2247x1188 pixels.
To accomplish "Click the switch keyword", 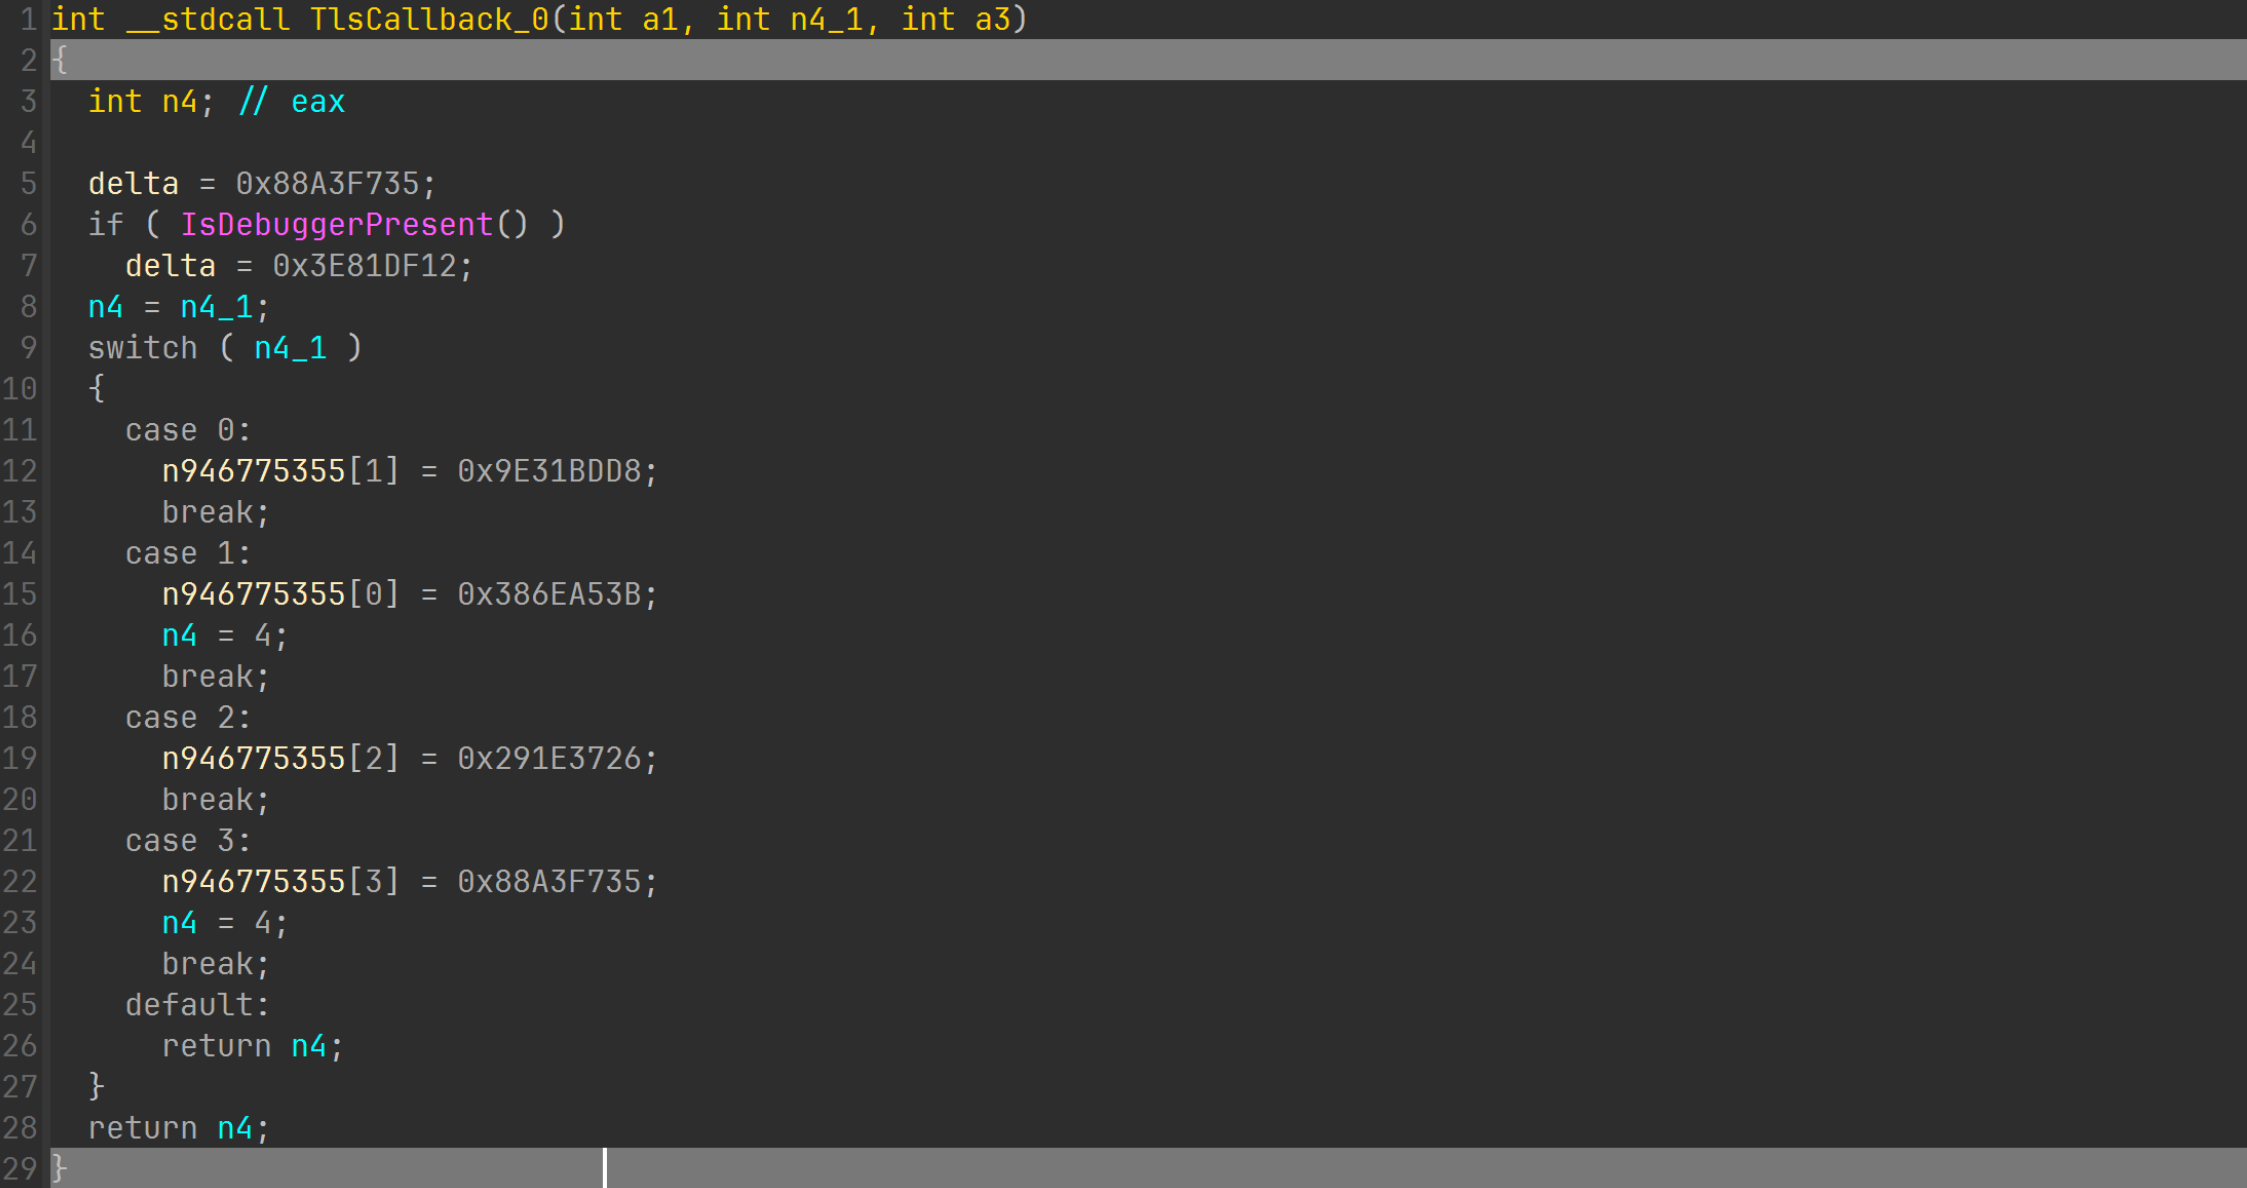I will point(142,348).
